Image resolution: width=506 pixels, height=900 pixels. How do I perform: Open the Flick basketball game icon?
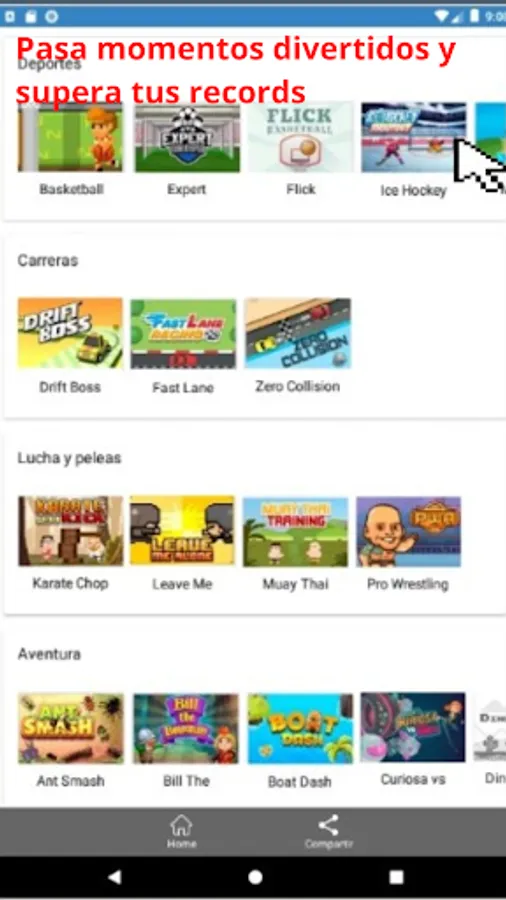(x=301, y=137)
